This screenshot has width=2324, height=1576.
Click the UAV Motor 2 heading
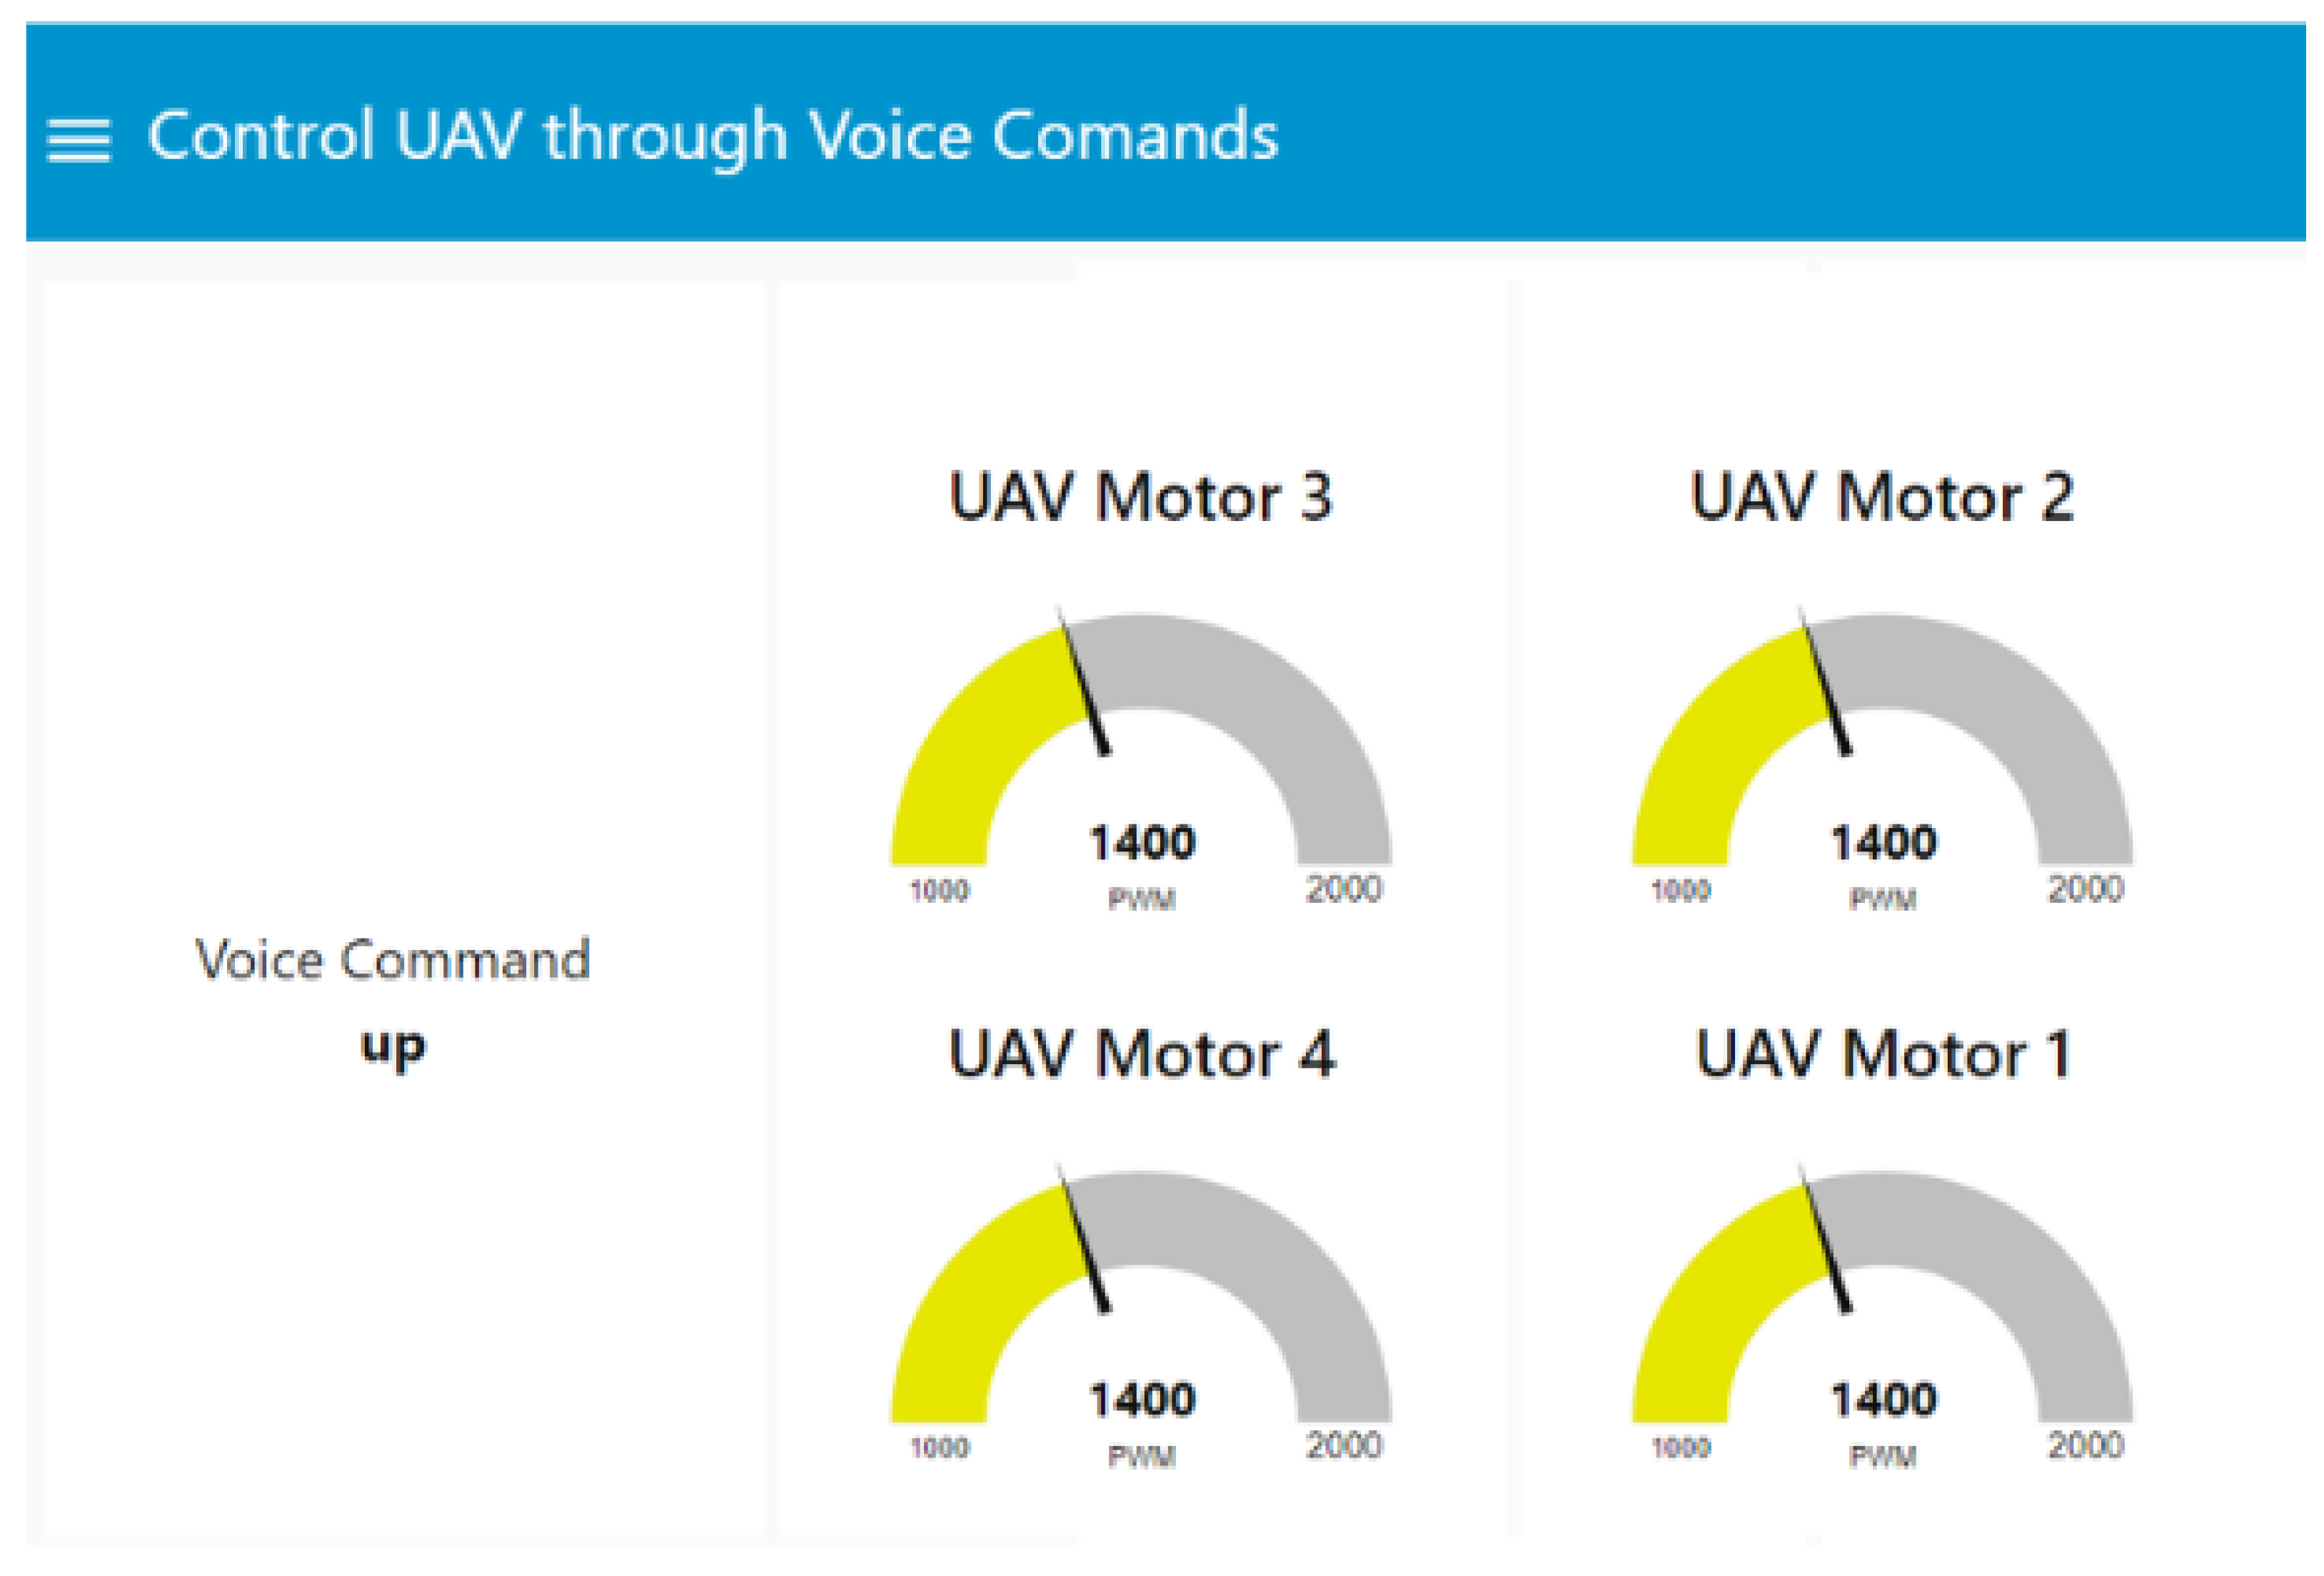1881,497
